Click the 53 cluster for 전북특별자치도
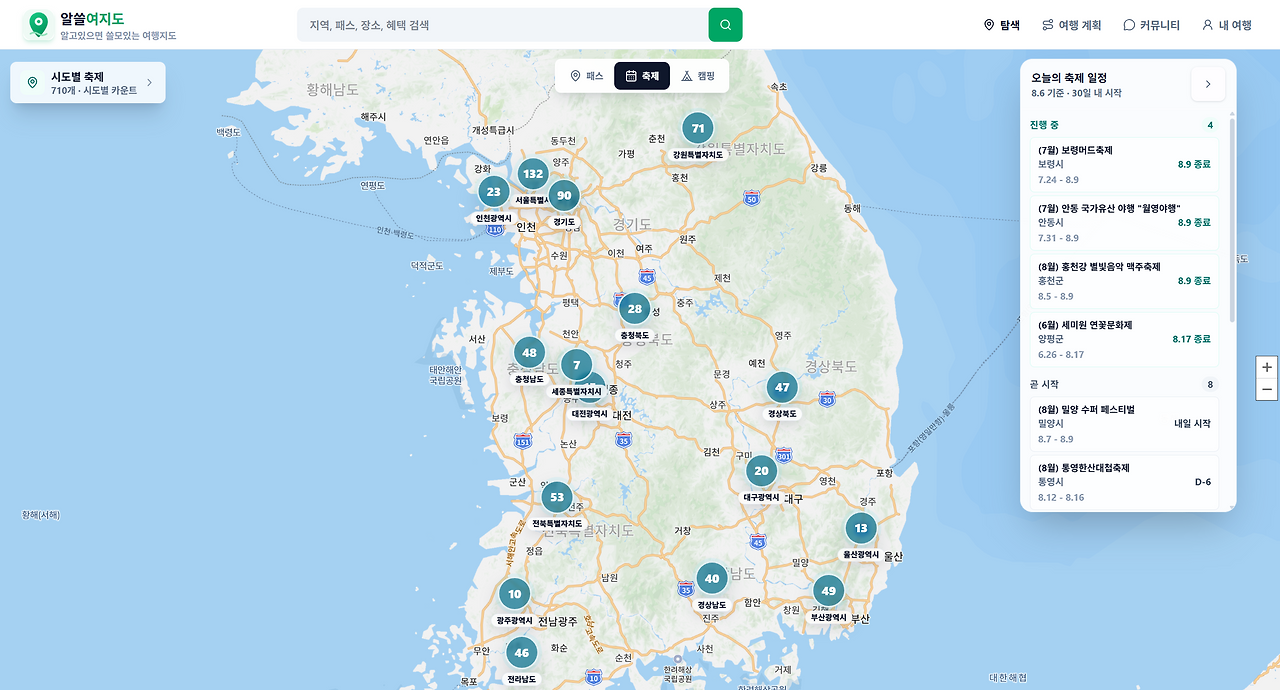The image size is (1280, 690). point(557,497)
